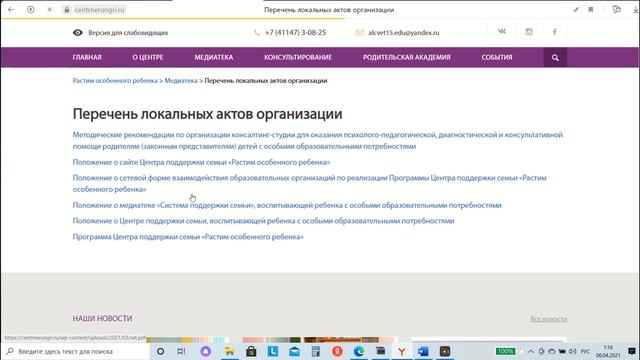
Task: Open Alice assistant purple icon in taskbar
Action: click(x=205, y=351)
